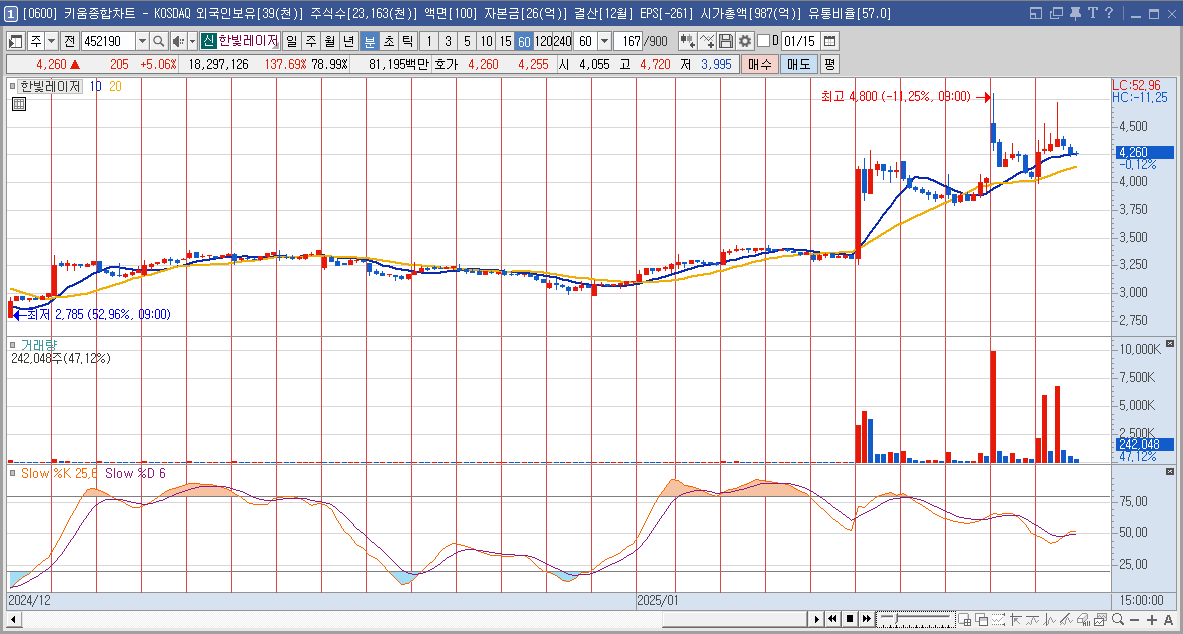This screenshot has width=1183, height=634.
Task: Choose the 5 minute interval button
Action: (x=467, y=41)
